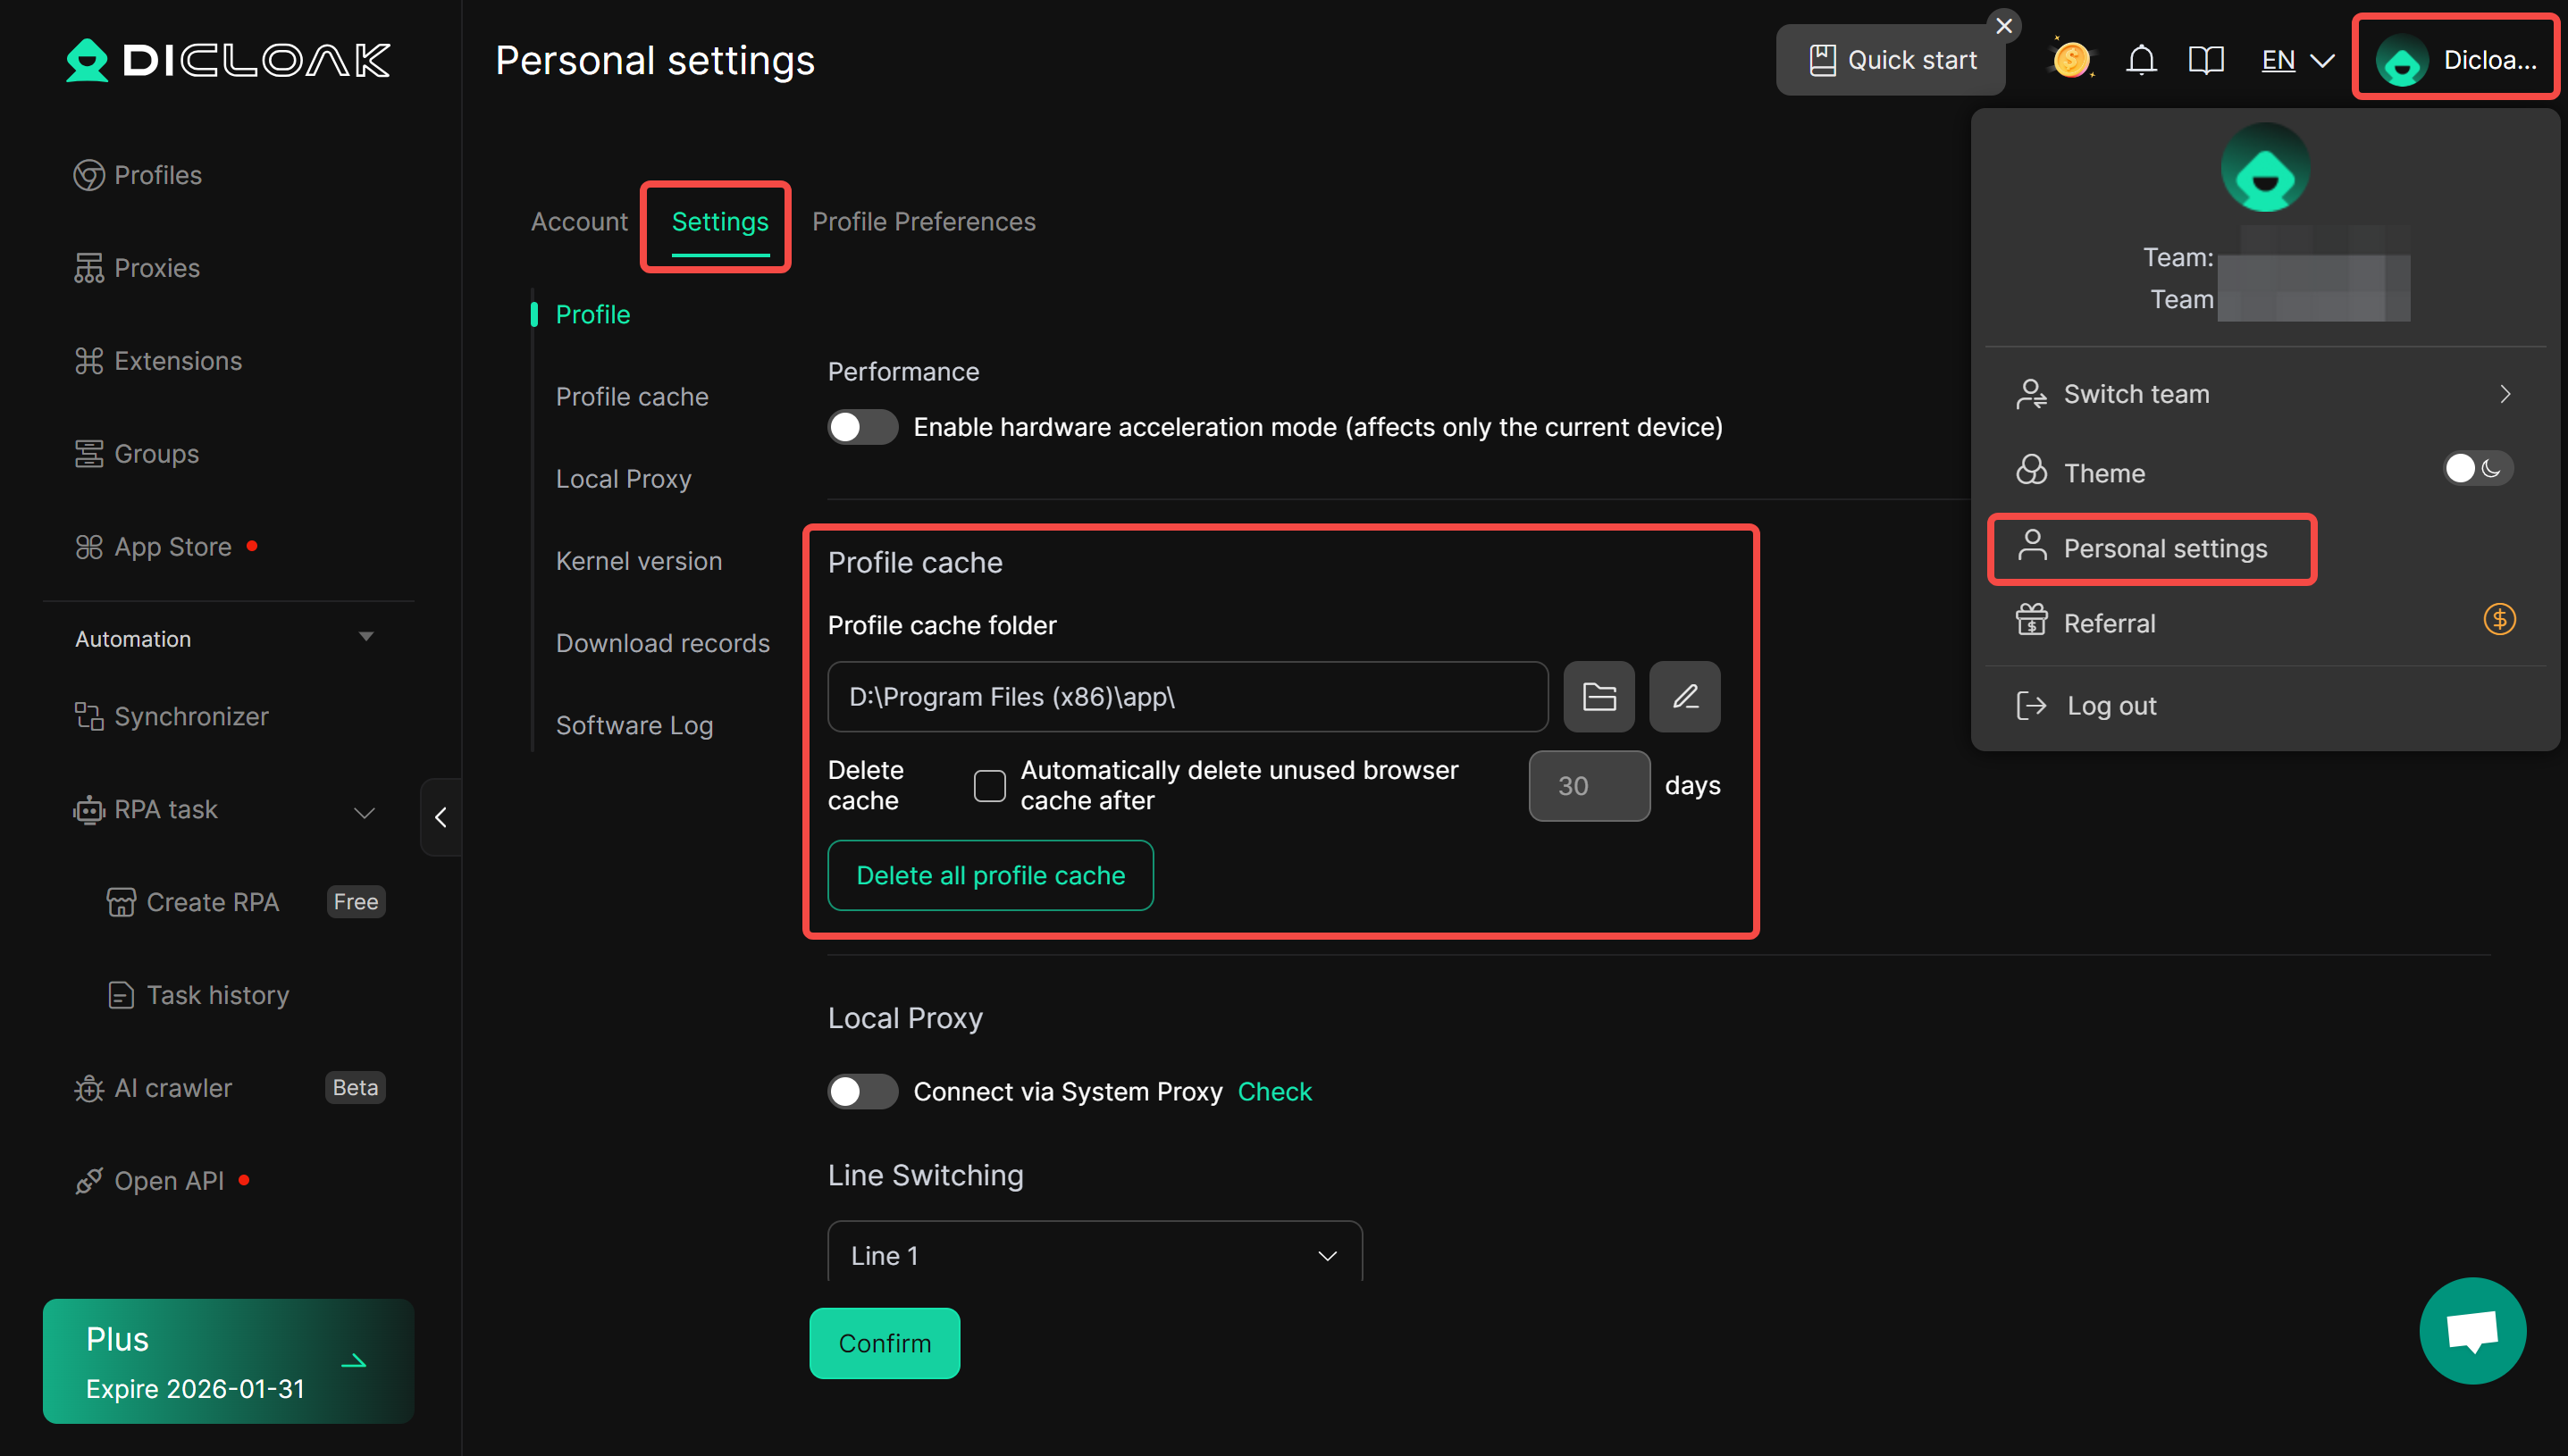Click the Plus plan expiry banner

click(228, 1361)
